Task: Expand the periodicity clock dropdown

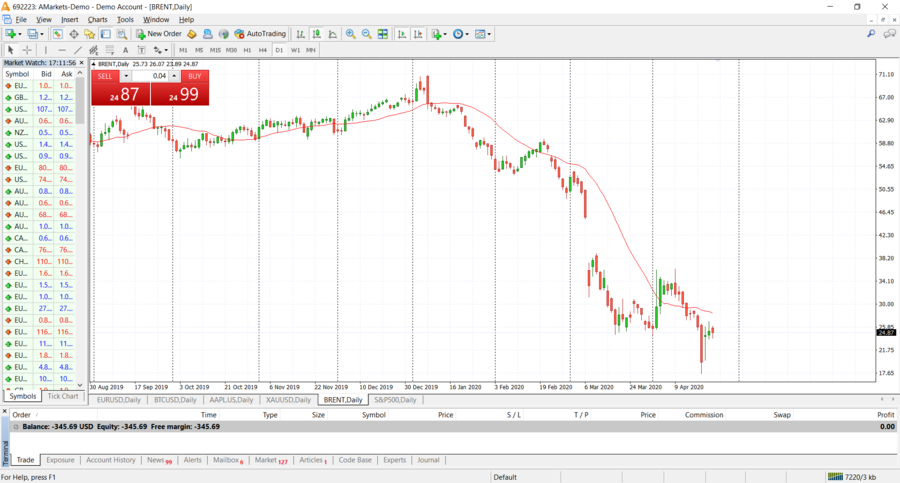Action: coord(461,34)
